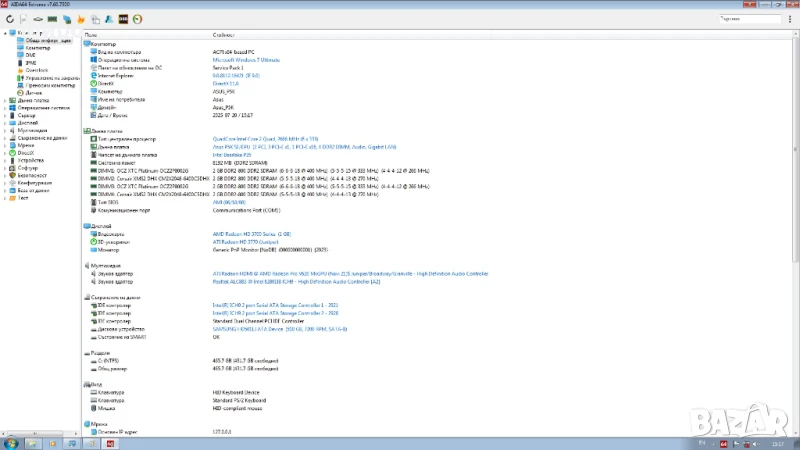Viewport: 800px width, 450px height.
Task: Select the DMI item in the sidebar
Action: click(x=30, y=55)
